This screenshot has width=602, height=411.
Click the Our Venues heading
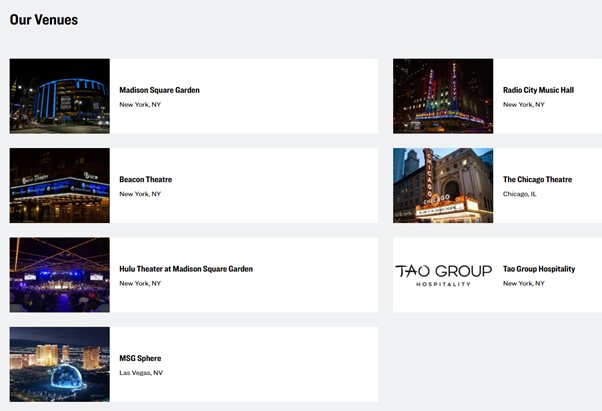point(44,20)
